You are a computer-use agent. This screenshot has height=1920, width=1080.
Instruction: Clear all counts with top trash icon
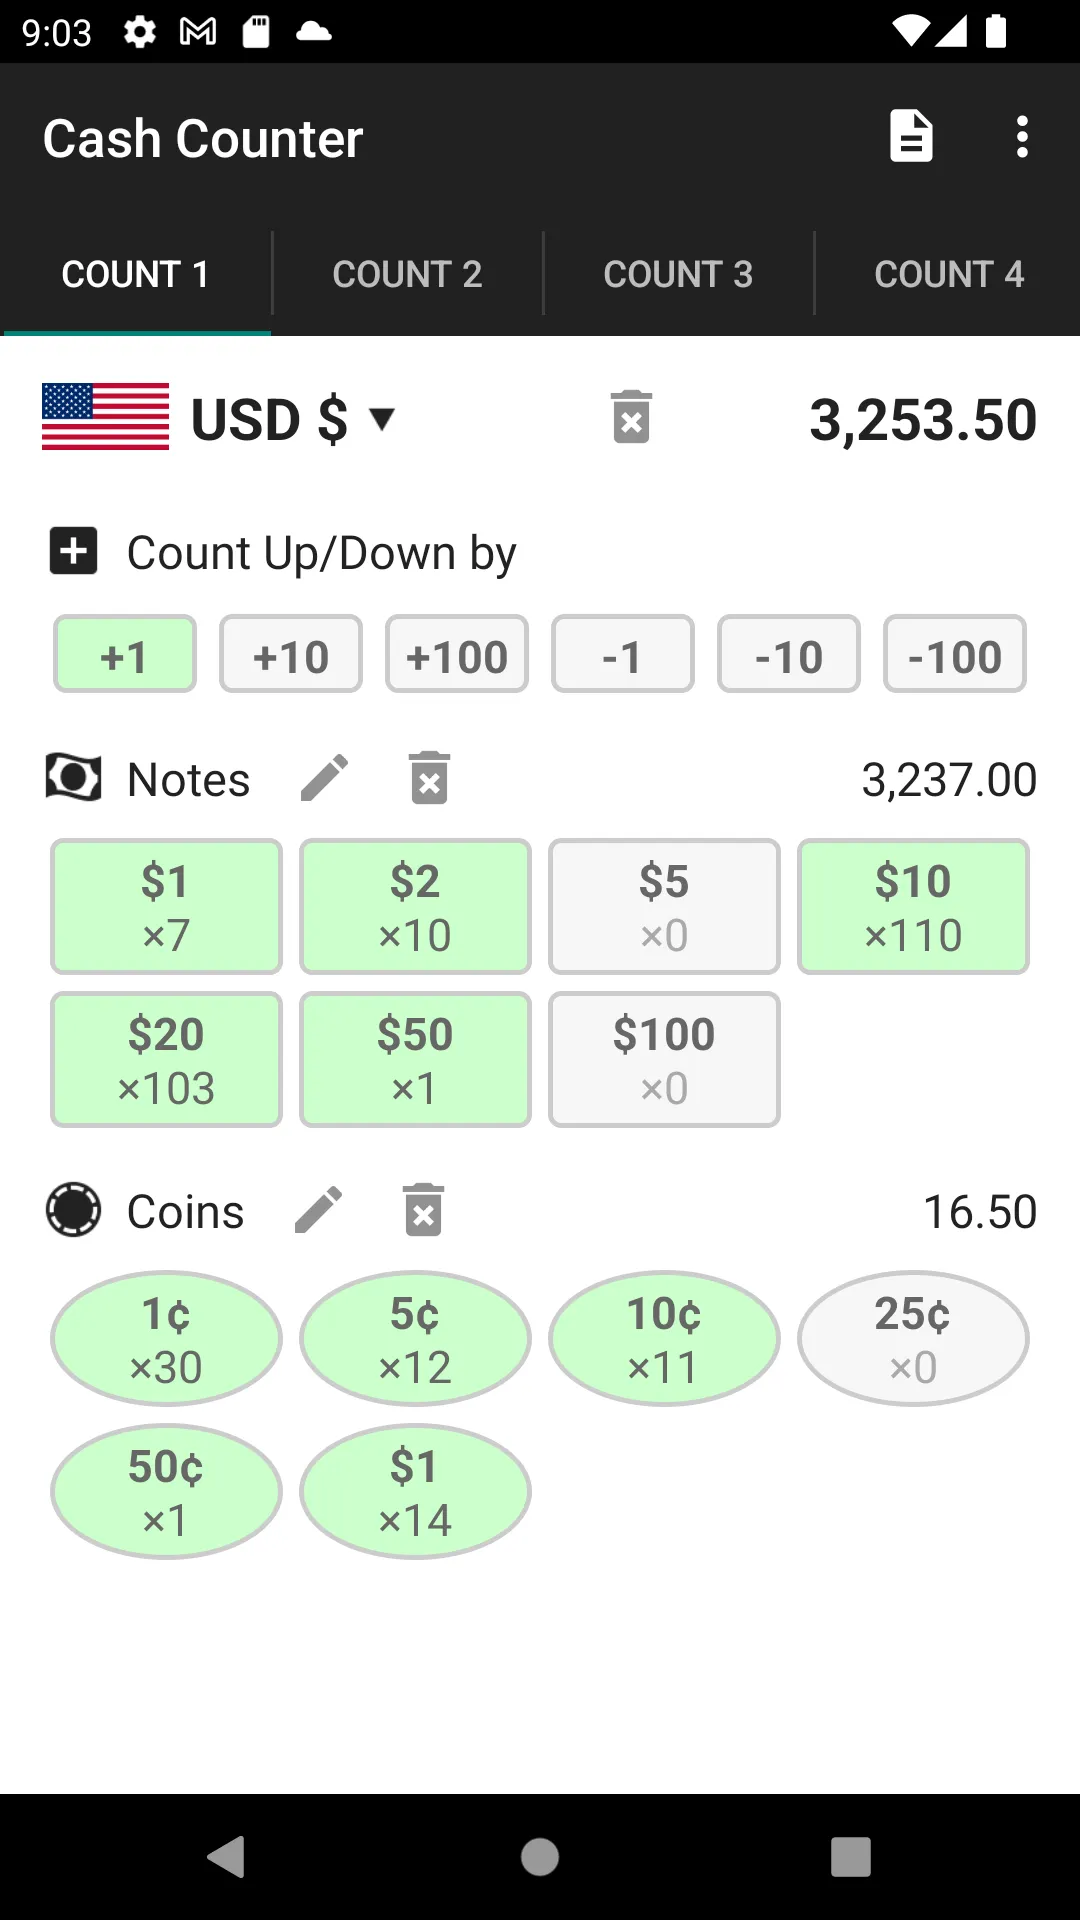coord(631,417)
